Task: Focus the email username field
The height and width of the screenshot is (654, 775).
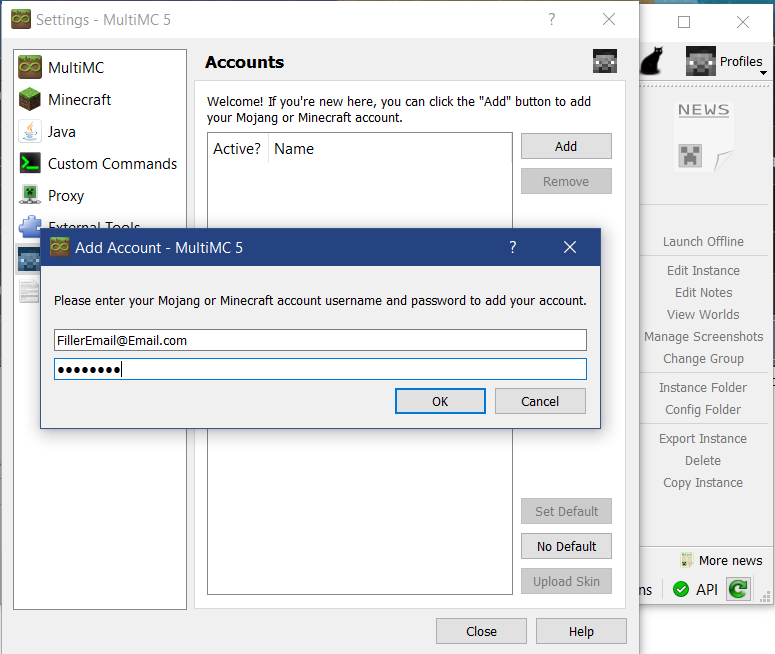Action: 320,340
